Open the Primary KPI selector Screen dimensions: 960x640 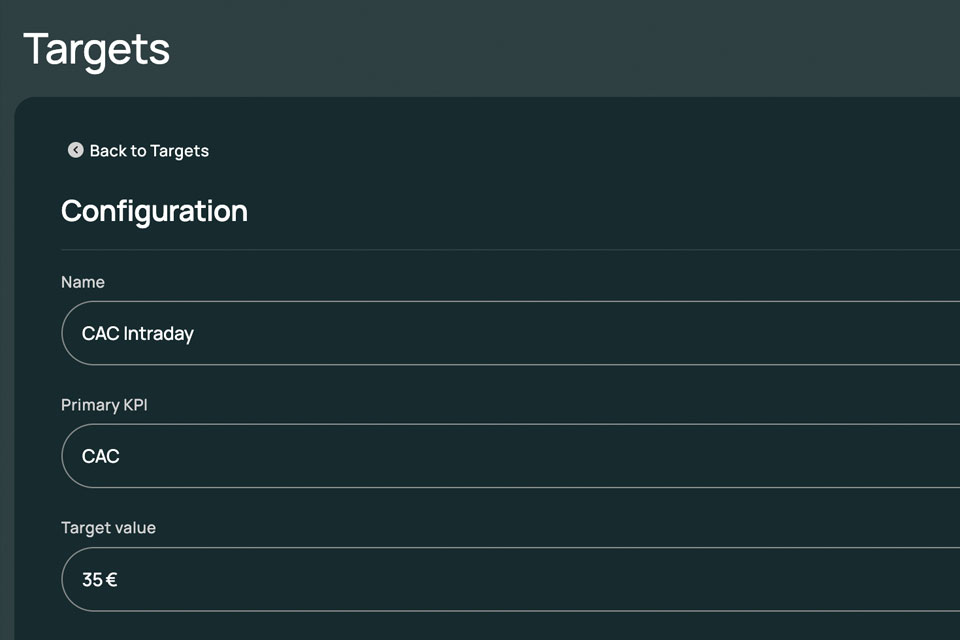[511, 456]
